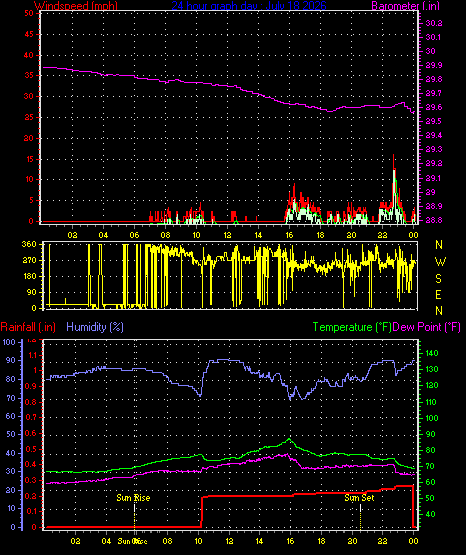Click the humidity axis value 100
This screenshot has height=555, width=466.
(9, 342)
